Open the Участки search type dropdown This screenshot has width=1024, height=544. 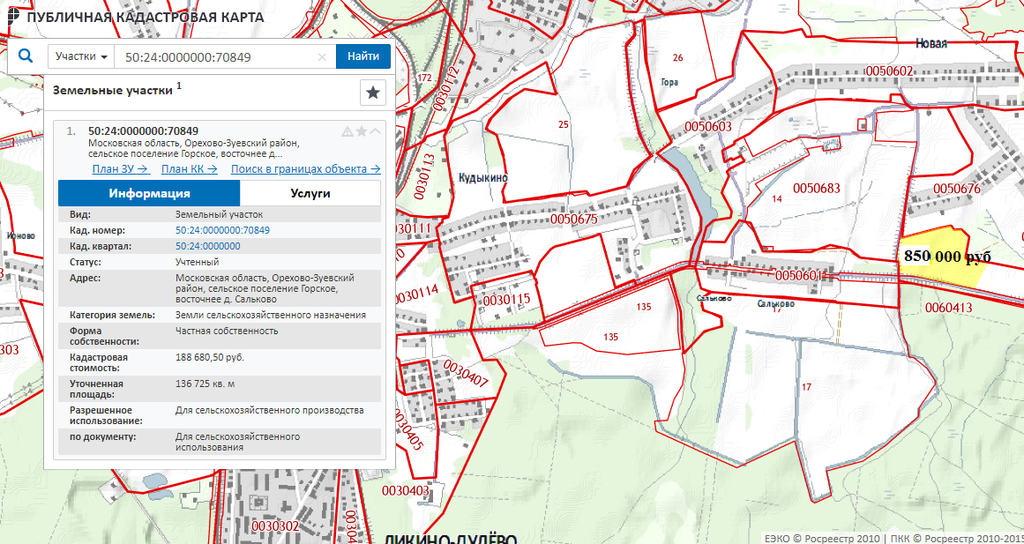tap(81, 57)
